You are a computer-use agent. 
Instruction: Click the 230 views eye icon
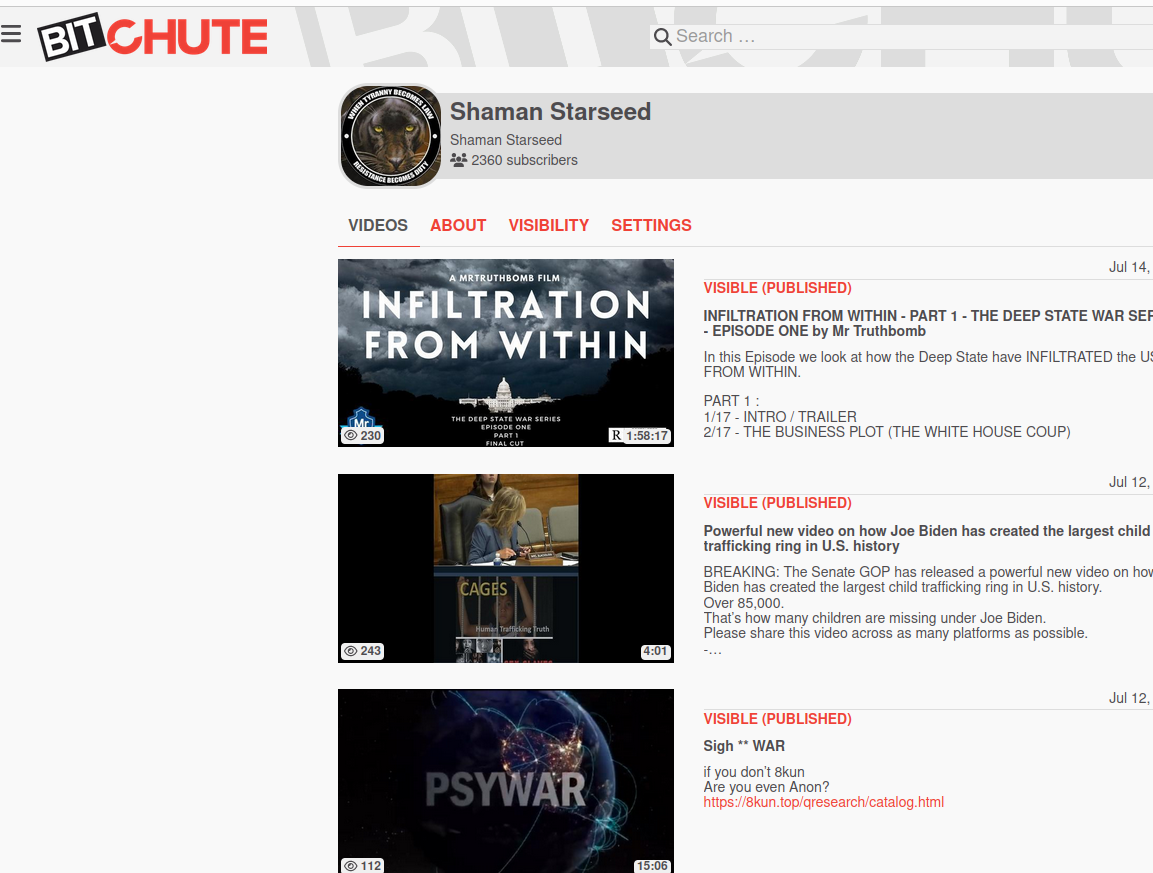pos(351,435)
